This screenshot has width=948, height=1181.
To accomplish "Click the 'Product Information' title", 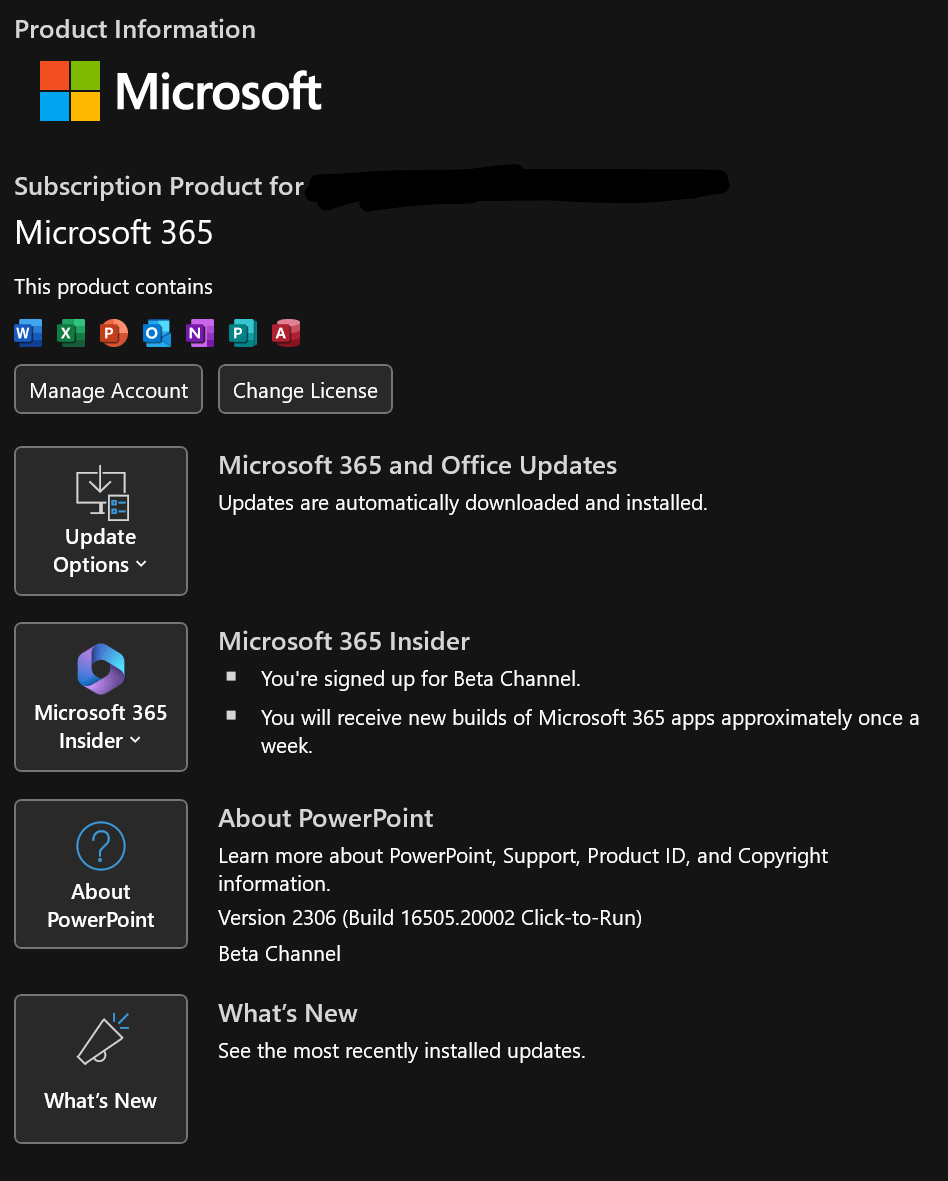I will 135,29.
